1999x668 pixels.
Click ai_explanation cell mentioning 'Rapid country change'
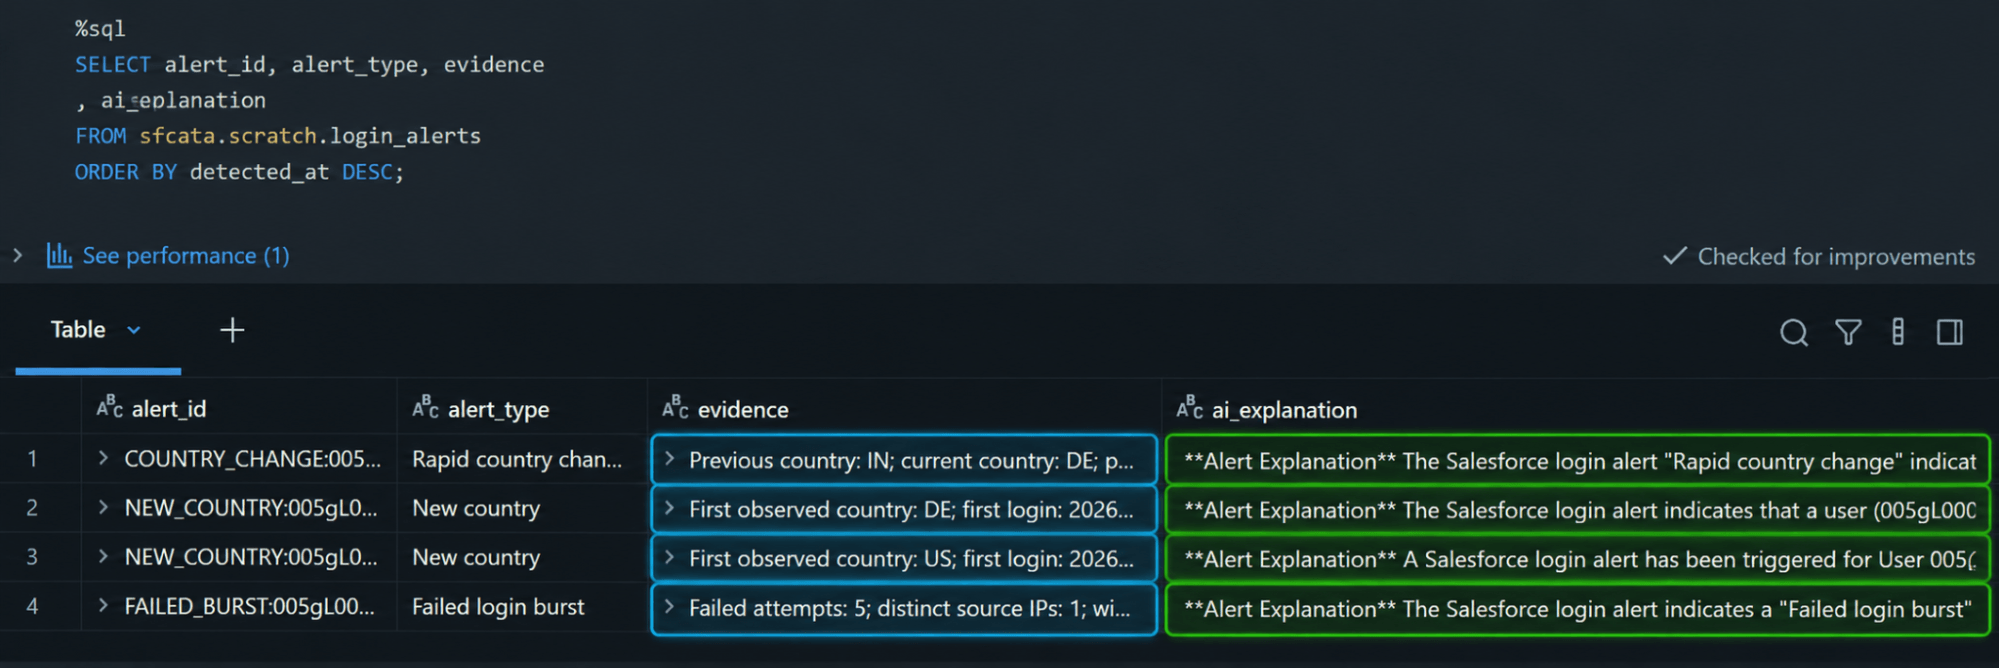tap(1578, 460)
